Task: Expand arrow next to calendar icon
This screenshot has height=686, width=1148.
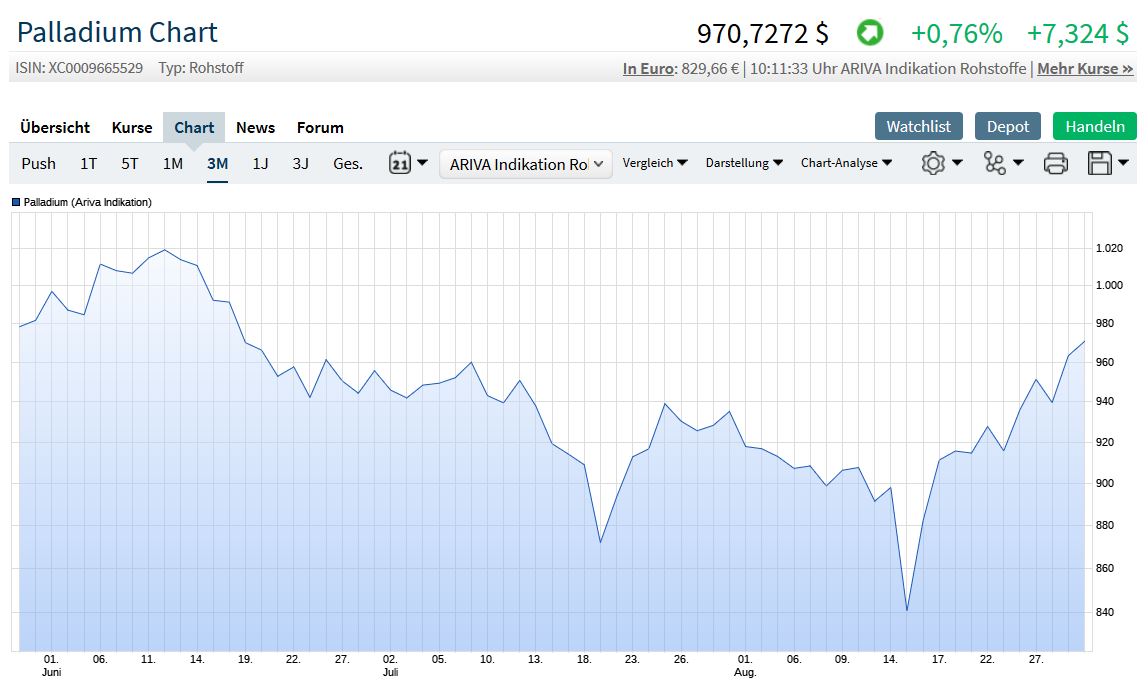Action: pos(422,162)
